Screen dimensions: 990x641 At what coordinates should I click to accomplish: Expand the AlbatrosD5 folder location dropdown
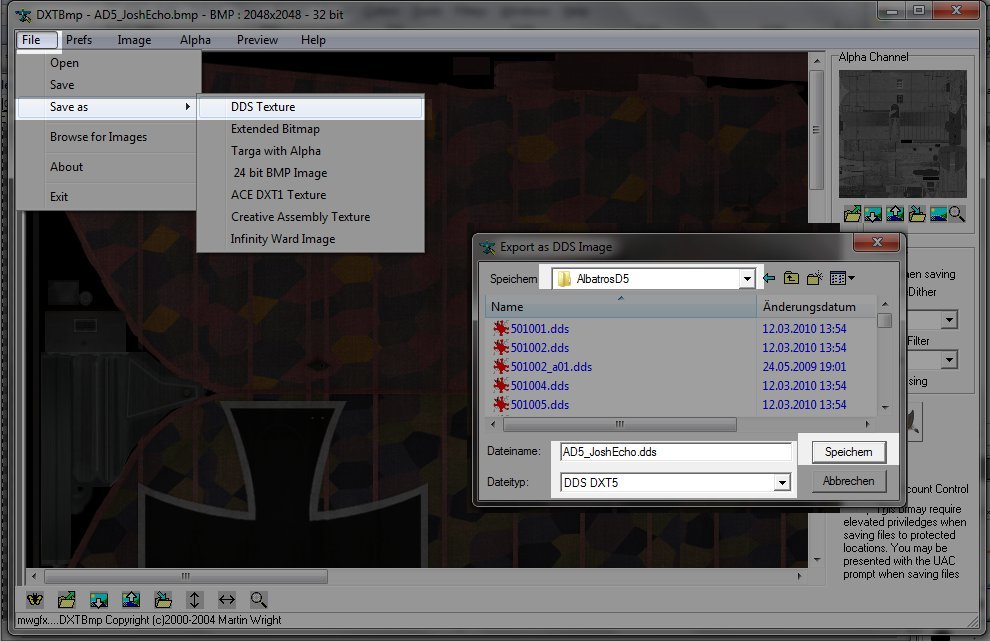click(746, 279)
